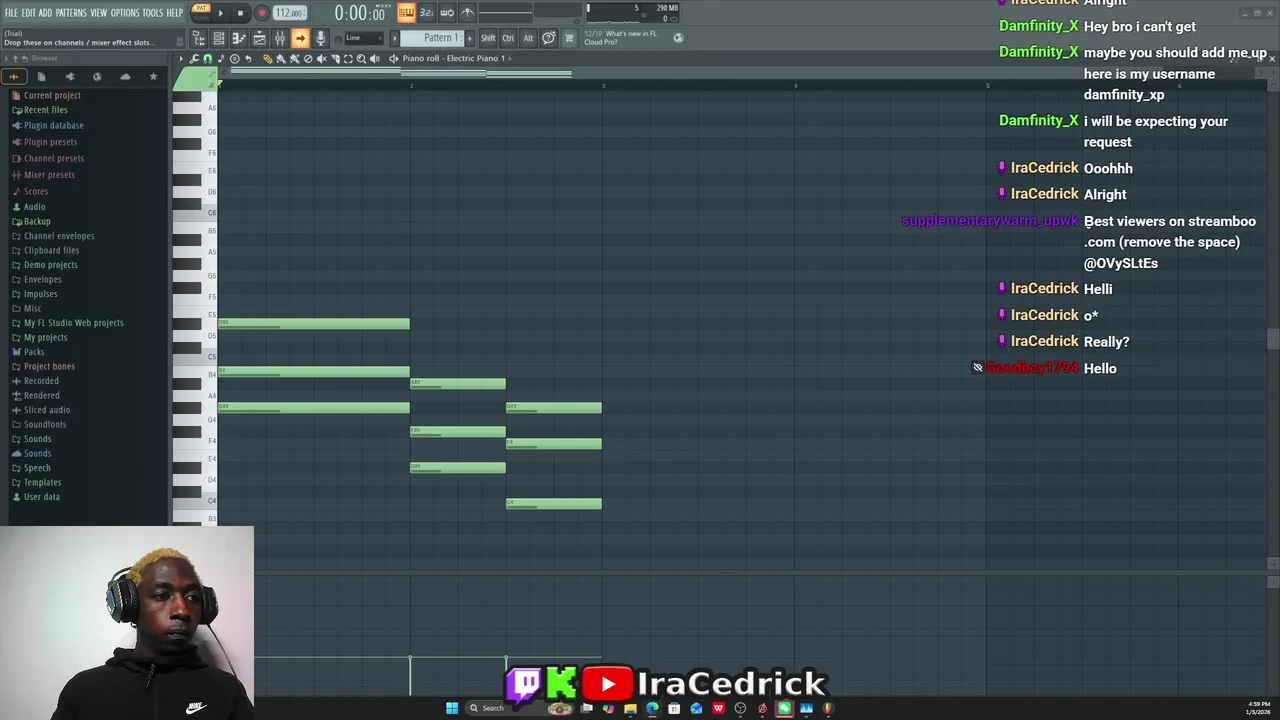The width and height of the screenshot is (1280, 720).
Task: Stop playback with the stop button
Action: point(240,13)
